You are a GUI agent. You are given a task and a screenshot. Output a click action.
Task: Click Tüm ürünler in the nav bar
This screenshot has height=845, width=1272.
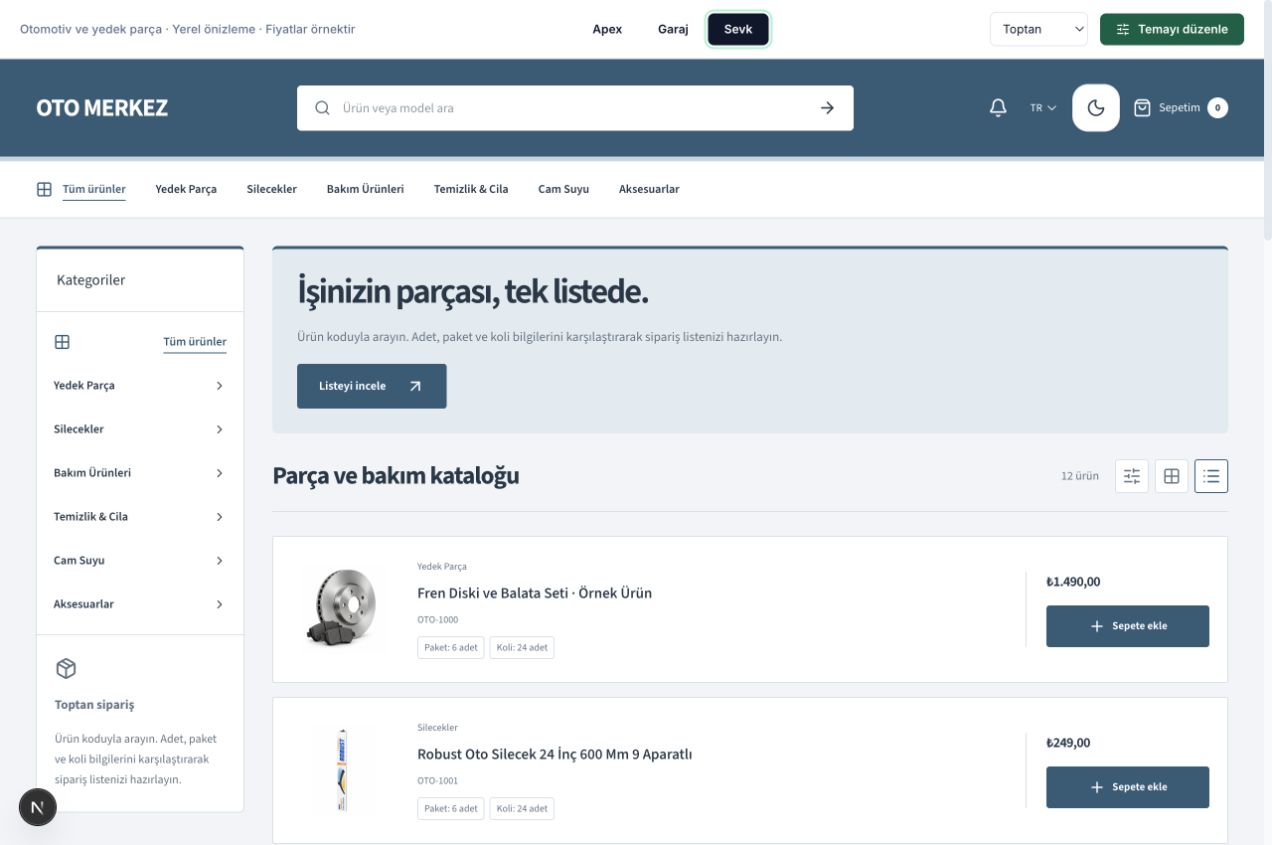click(x=94, y=189)
